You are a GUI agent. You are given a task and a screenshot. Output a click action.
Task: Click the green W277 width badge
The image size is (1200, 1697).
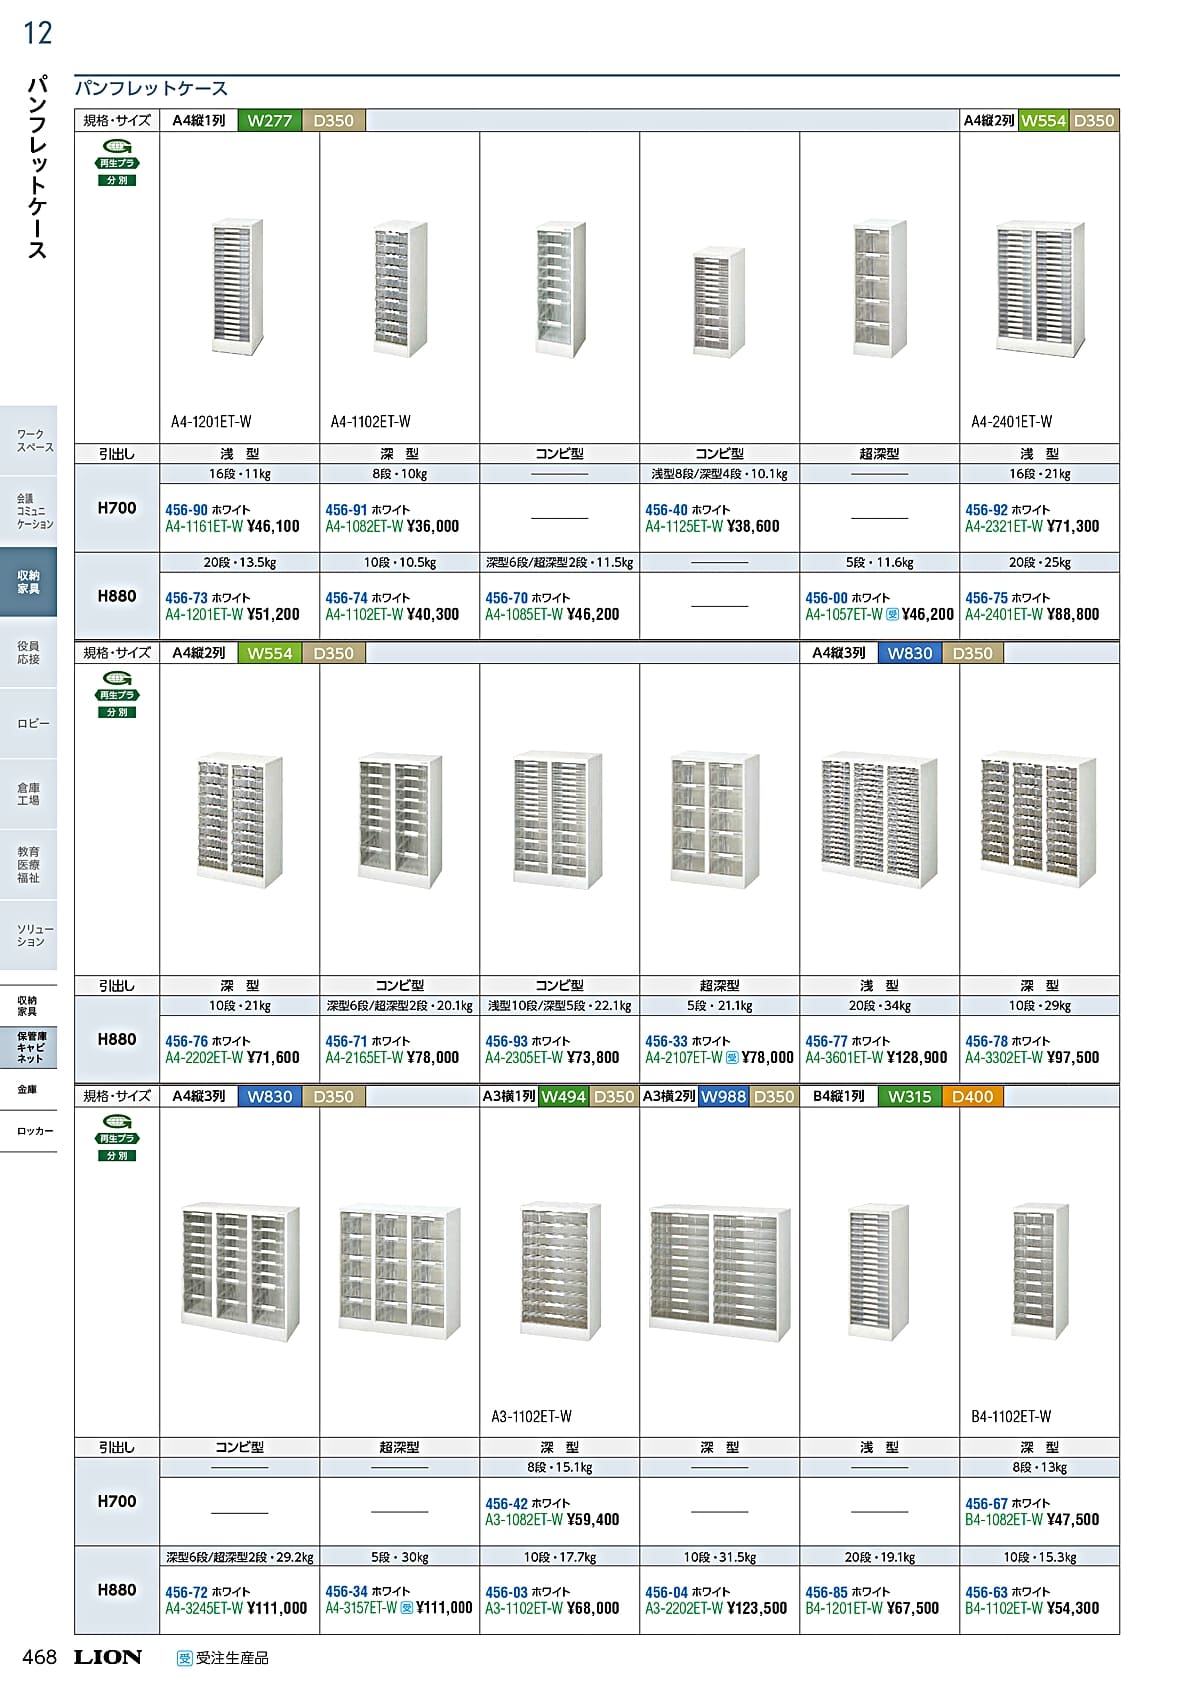[x=269, y=121]
